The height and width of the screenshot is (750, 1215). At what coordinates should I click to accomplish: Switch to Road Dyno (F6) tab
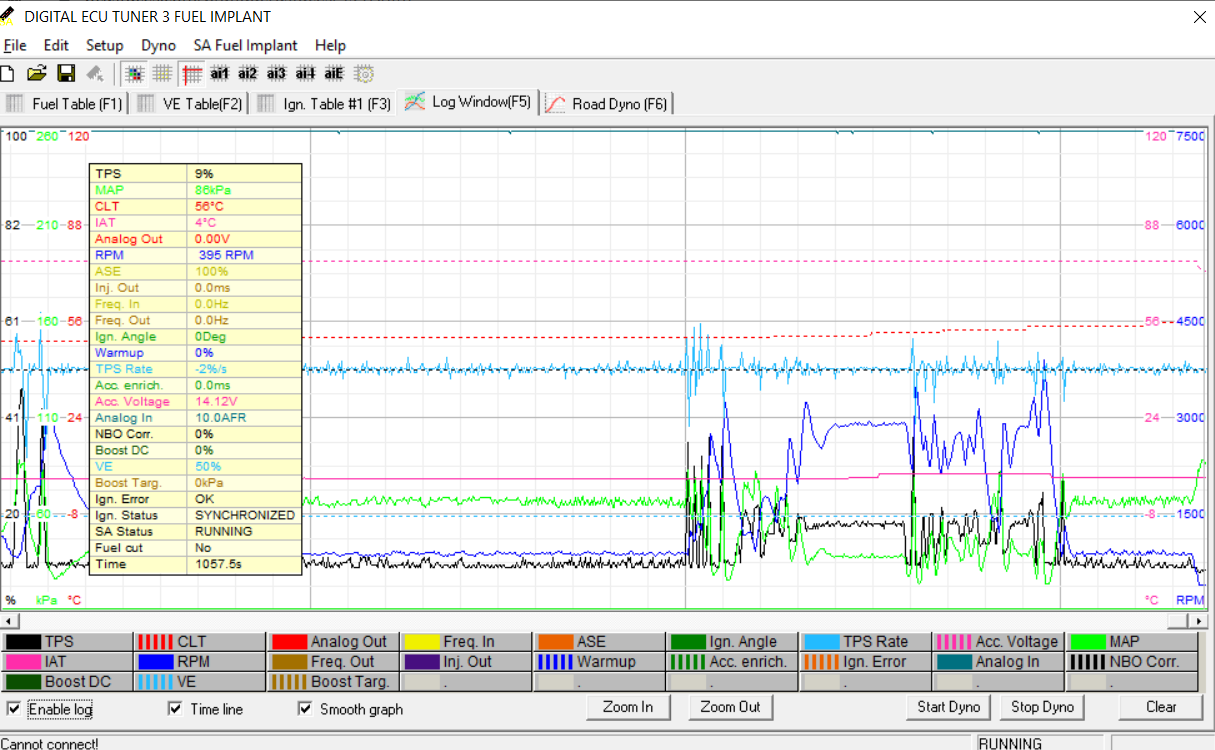point(607,103)
